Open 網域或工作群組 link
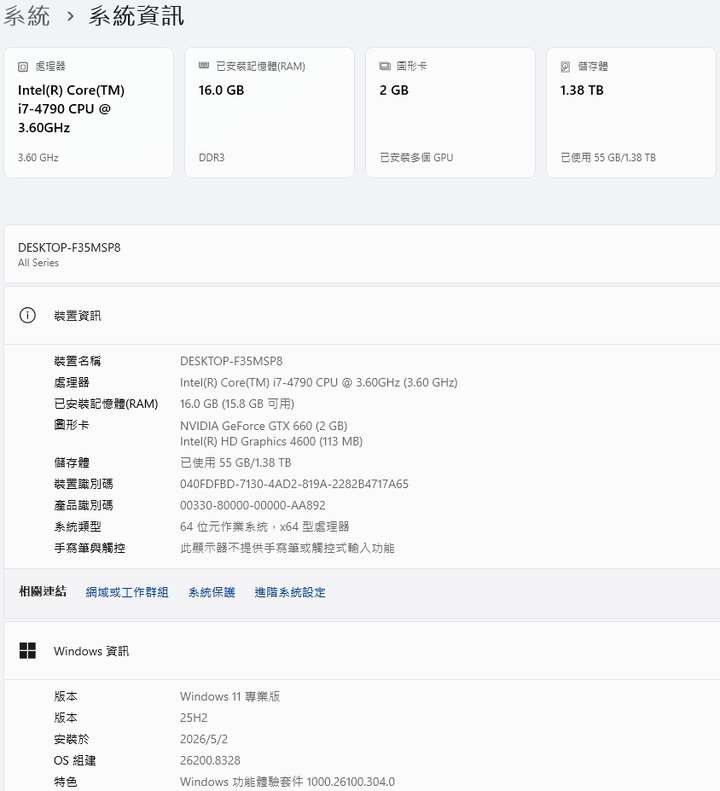This screenshot has height=791, width=720. tap(127, 592)
